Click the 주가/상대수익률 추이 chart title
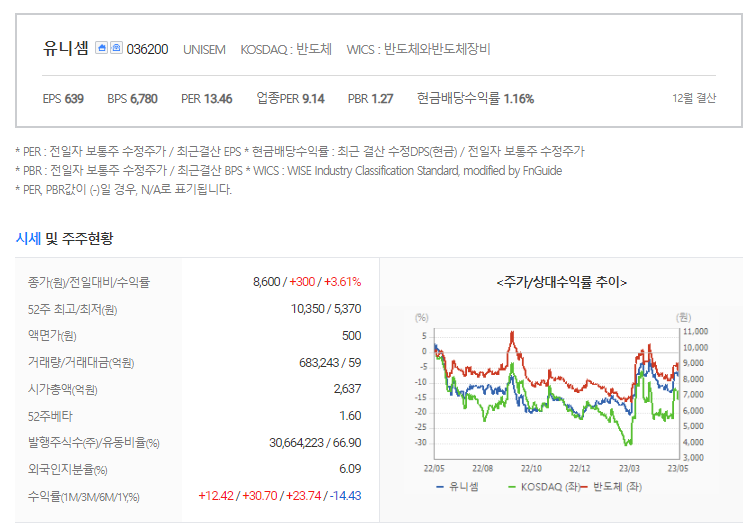This screenshot has width=754, height=527. [x=562, y=282]
